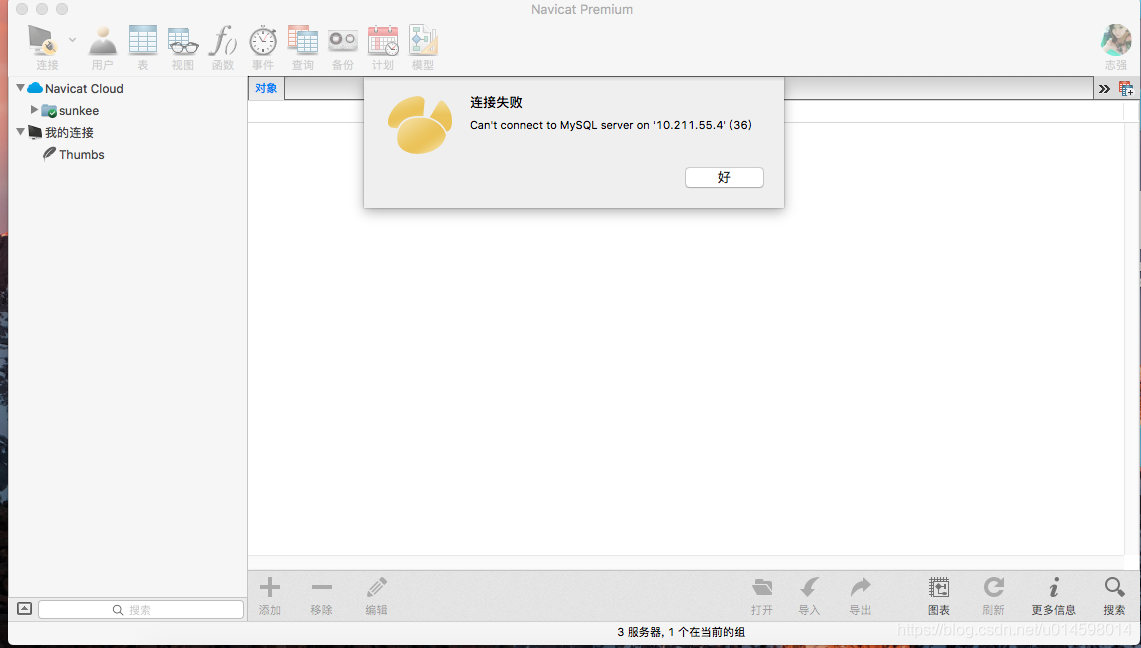Viewport: 1141px width, 648px height.
Task: Select the 视图 view toolbar icon
Action: point(183,41)
